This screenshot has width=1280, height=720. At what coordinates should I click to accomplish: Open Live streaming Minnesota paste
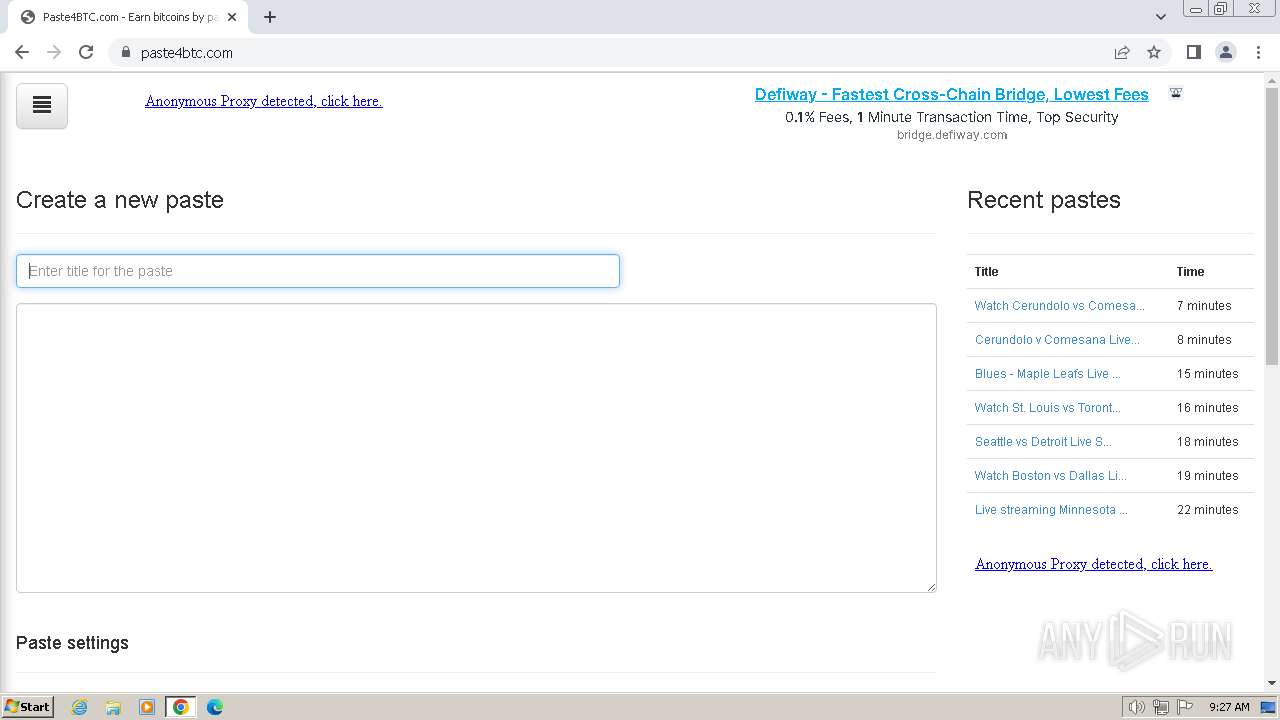1051,510
